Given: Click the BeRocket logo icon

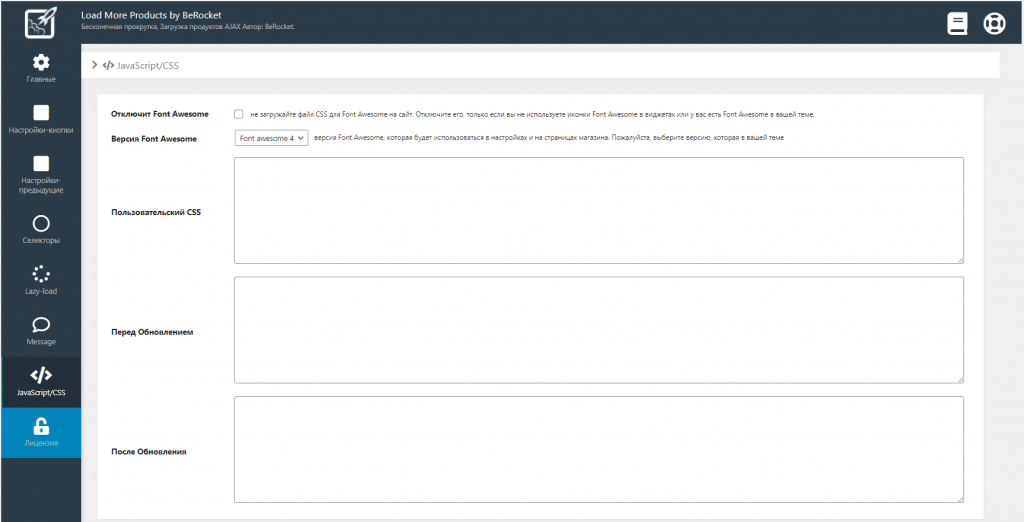Looking at the screenshot, I should pyautogui.click(x=40, y=23).
